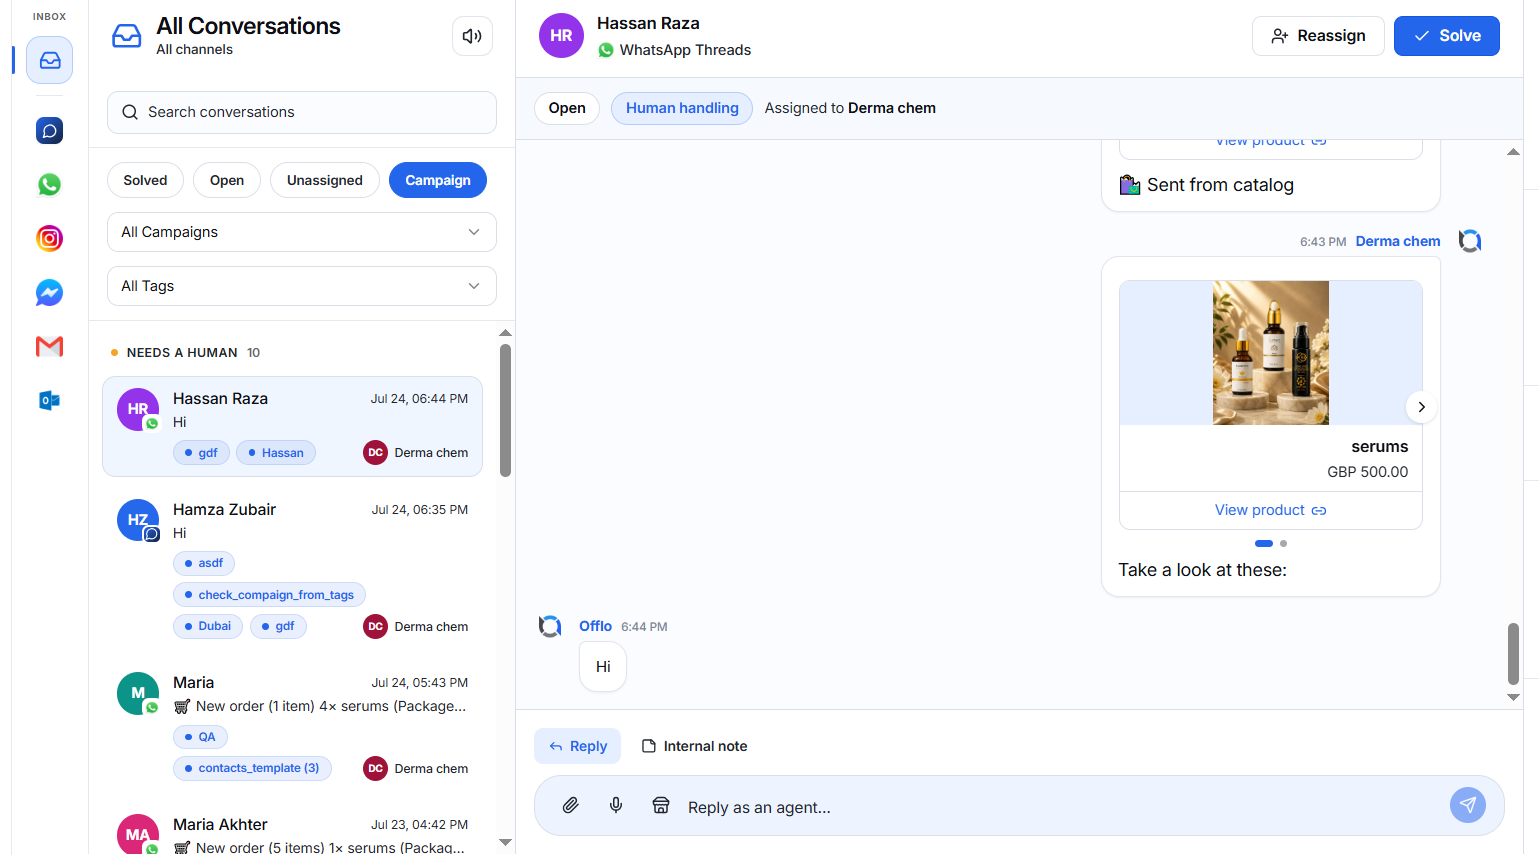Image resolution: width=1539 pixels, height=855 pixels.
Task: Click the Offlo bot avatar icon
Action: [x=550, y=626]
